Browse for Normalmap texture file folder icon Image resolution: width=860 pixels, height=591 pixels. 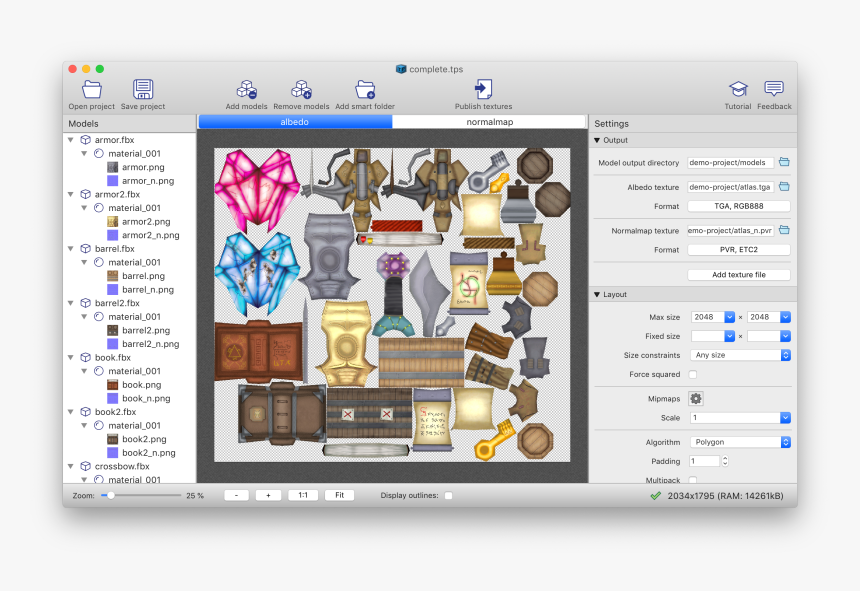784,230
